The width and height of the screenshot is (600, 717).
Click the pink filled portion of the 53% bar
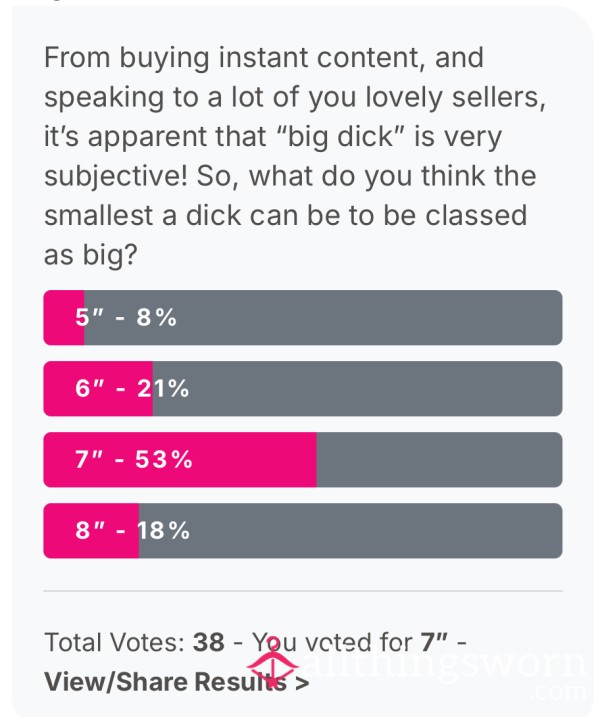tap(180, 460)
